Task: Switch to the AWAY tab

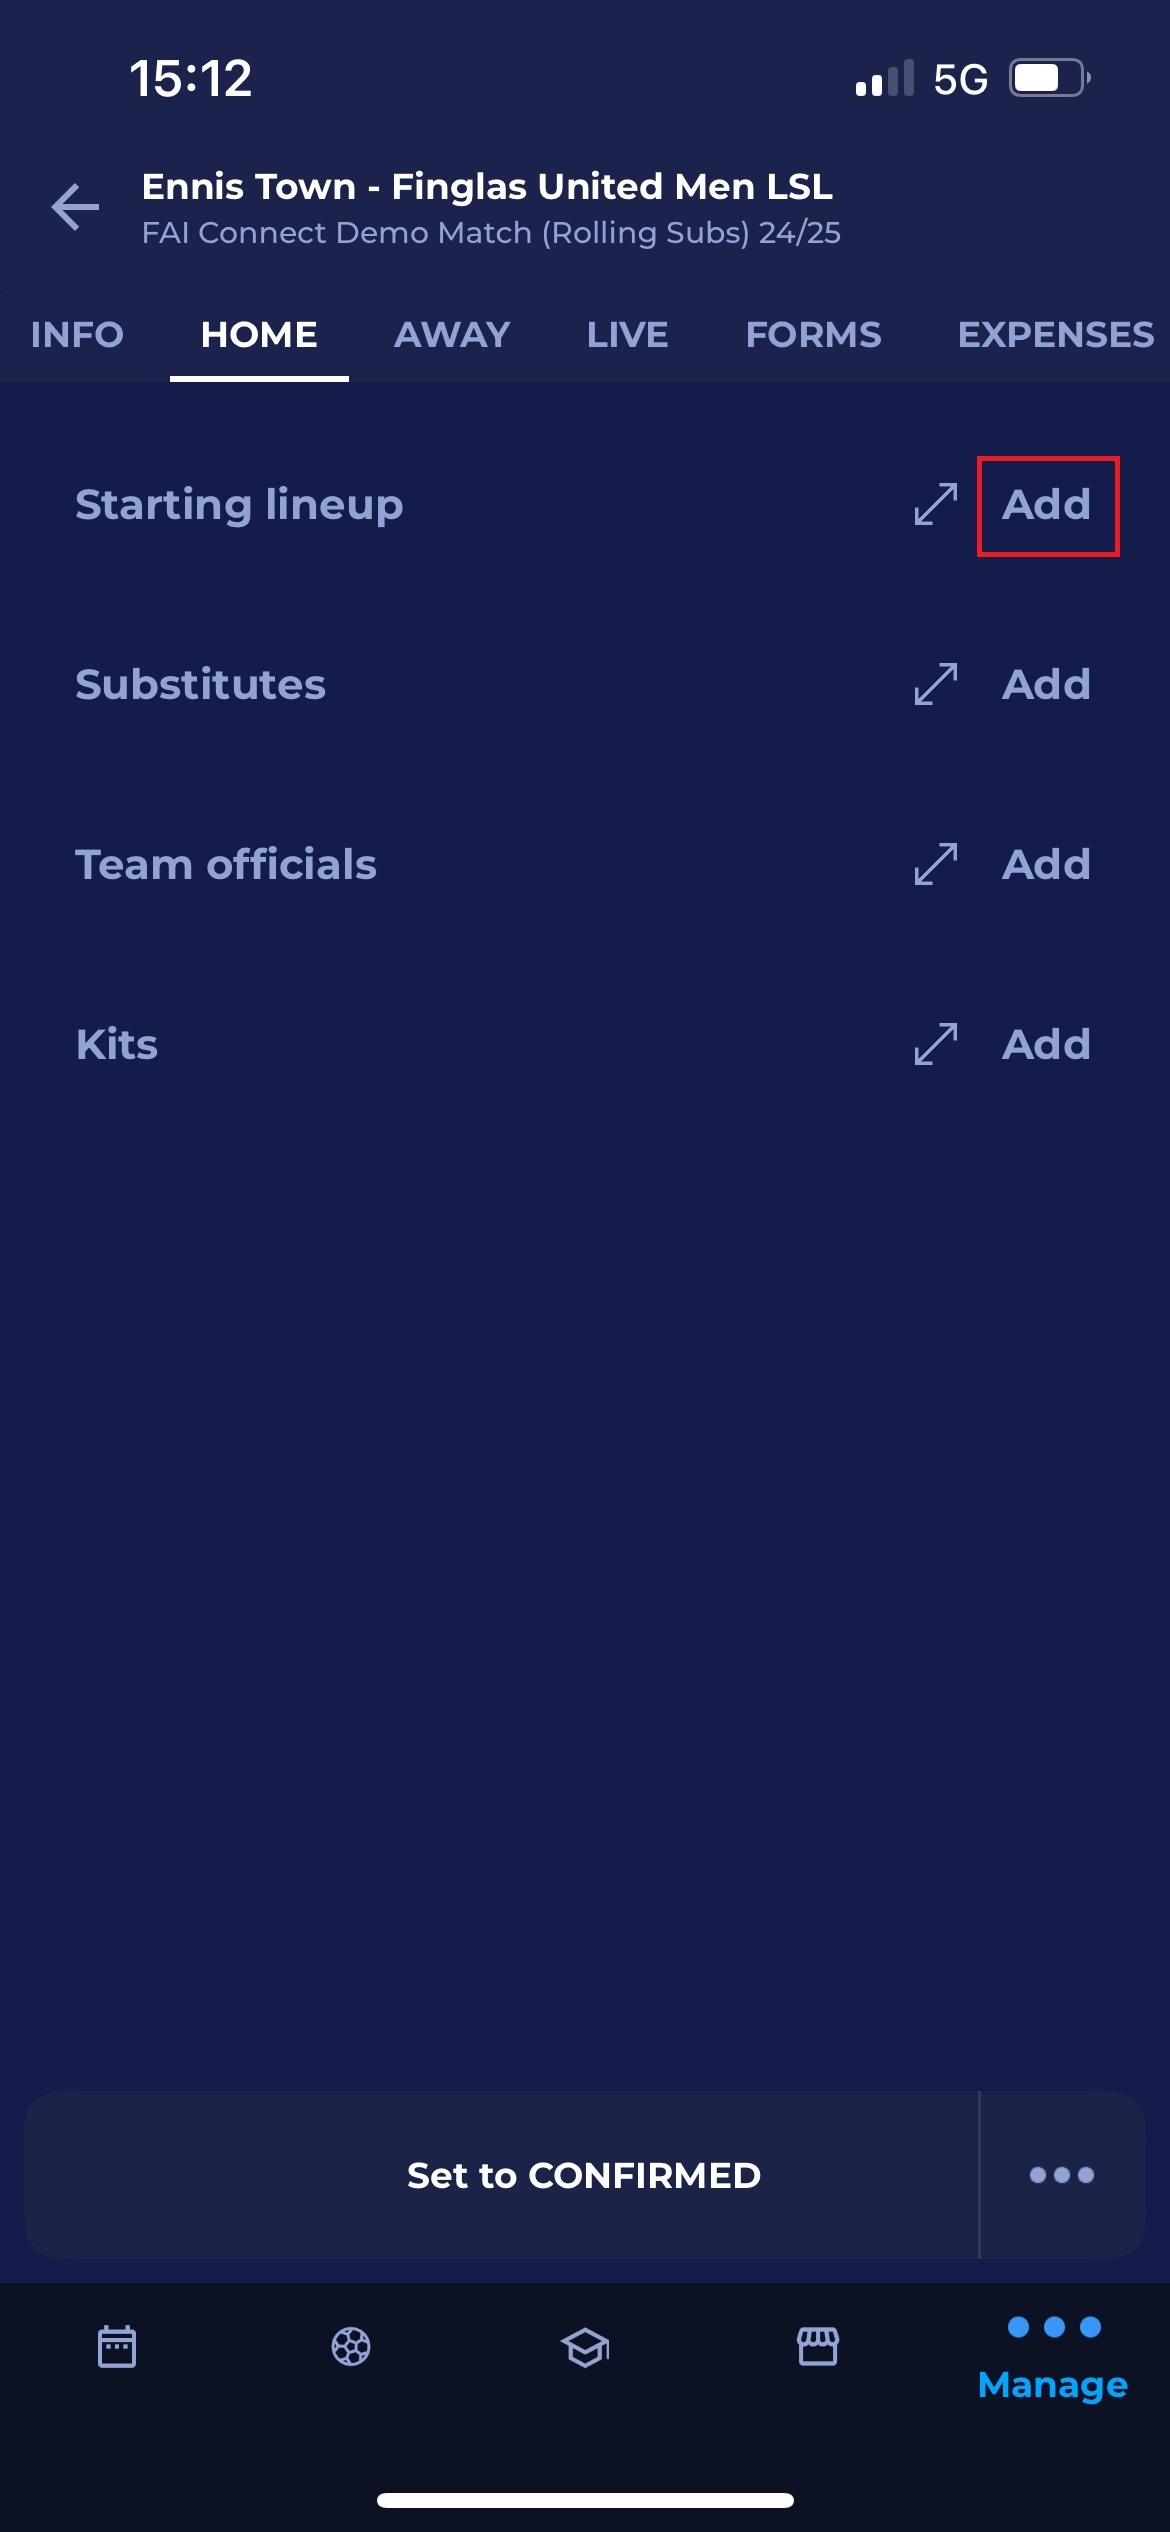Action: point(452,334)
